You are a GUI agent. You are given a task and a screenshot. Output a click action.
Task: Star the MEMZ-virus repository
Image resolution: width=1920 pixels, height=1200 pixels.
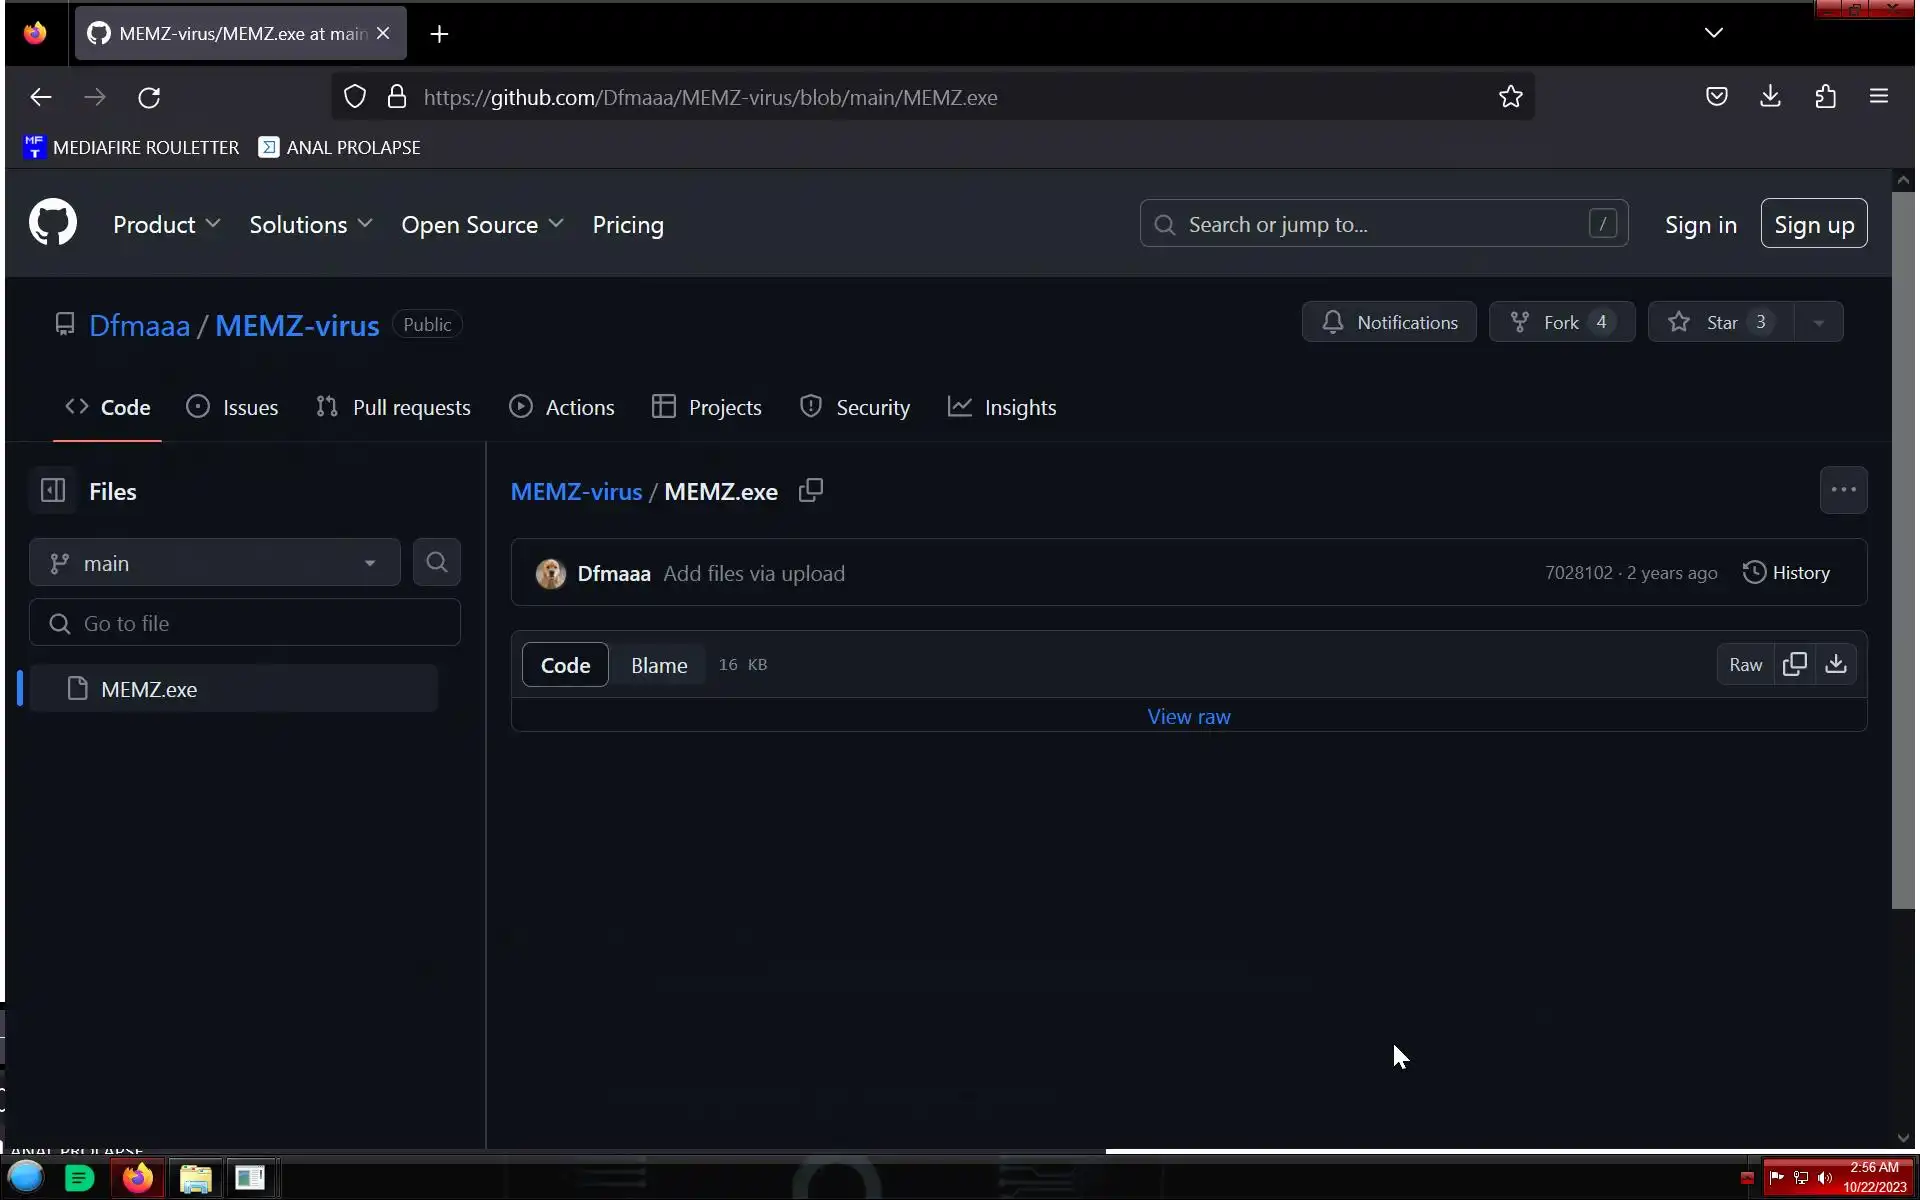(x=1720, y=322)
